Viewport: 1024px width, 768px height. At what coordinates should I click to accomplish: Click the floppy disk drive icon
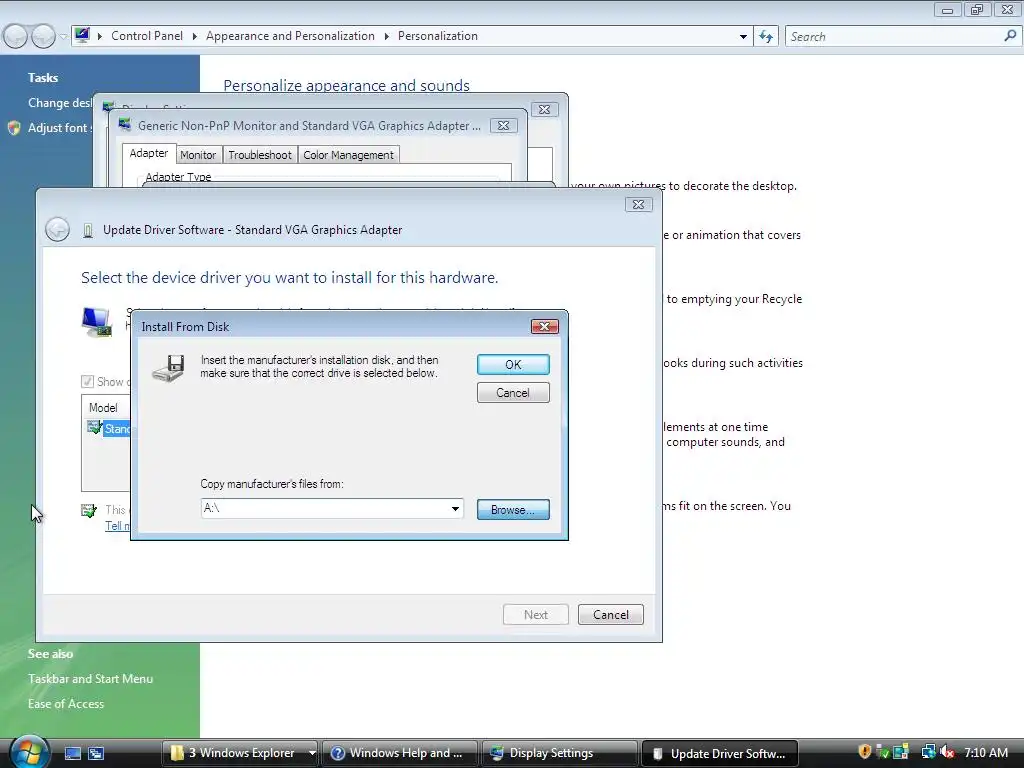[168, 368]
